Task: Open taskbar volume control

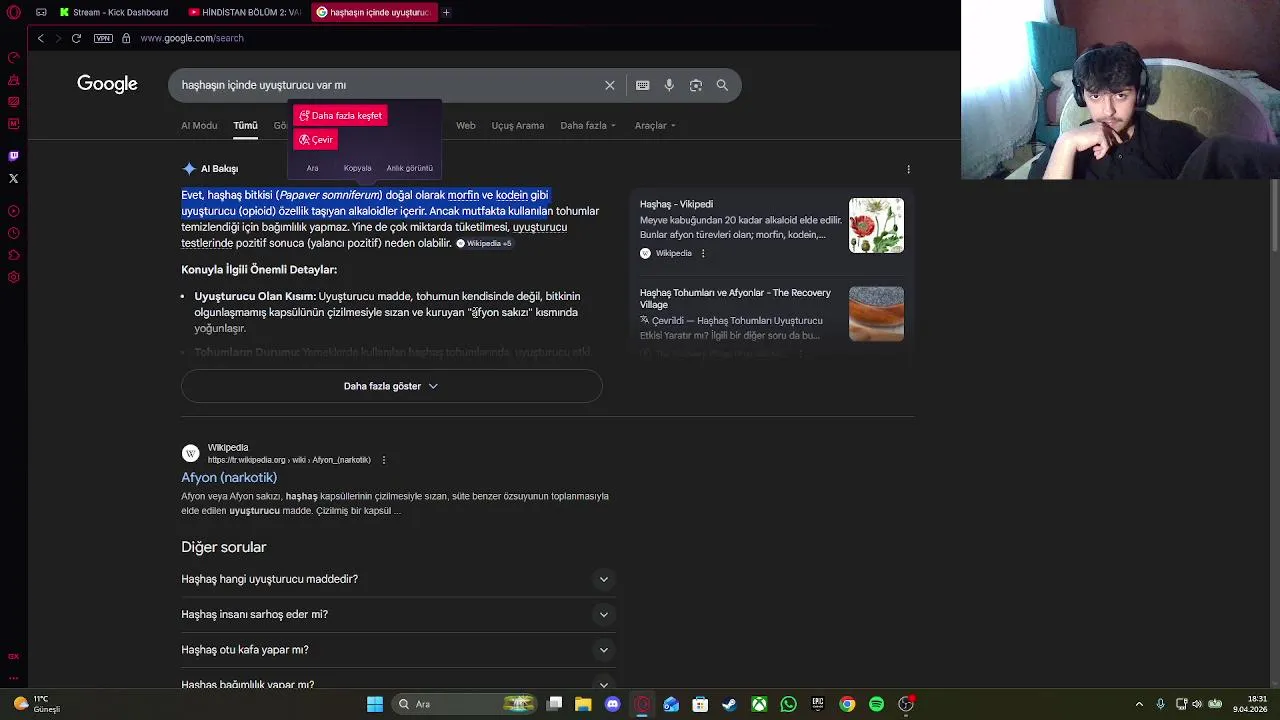Action: tap(1197, 704)
